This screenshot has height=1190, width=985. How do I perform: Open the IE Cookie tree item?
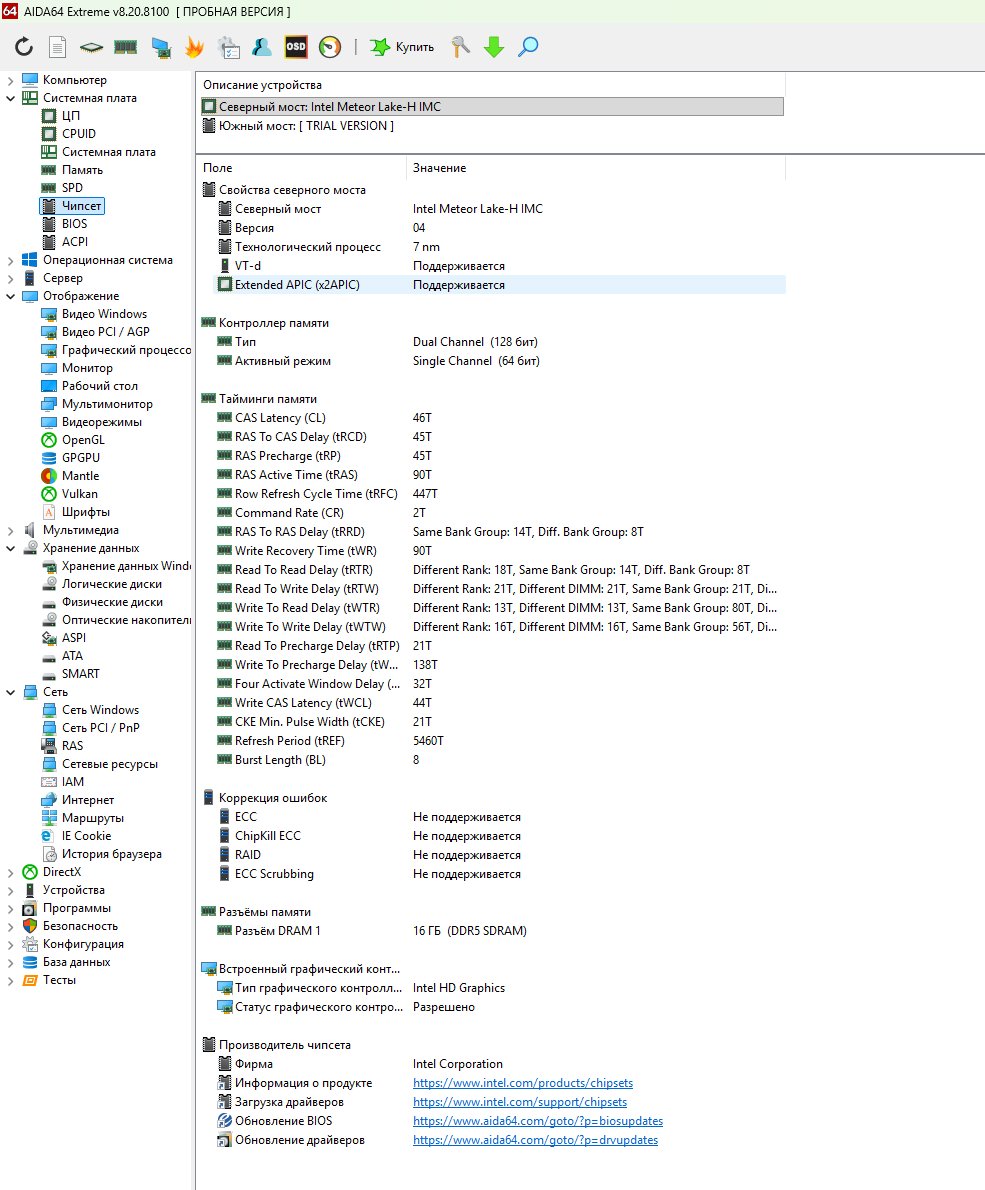87,836
